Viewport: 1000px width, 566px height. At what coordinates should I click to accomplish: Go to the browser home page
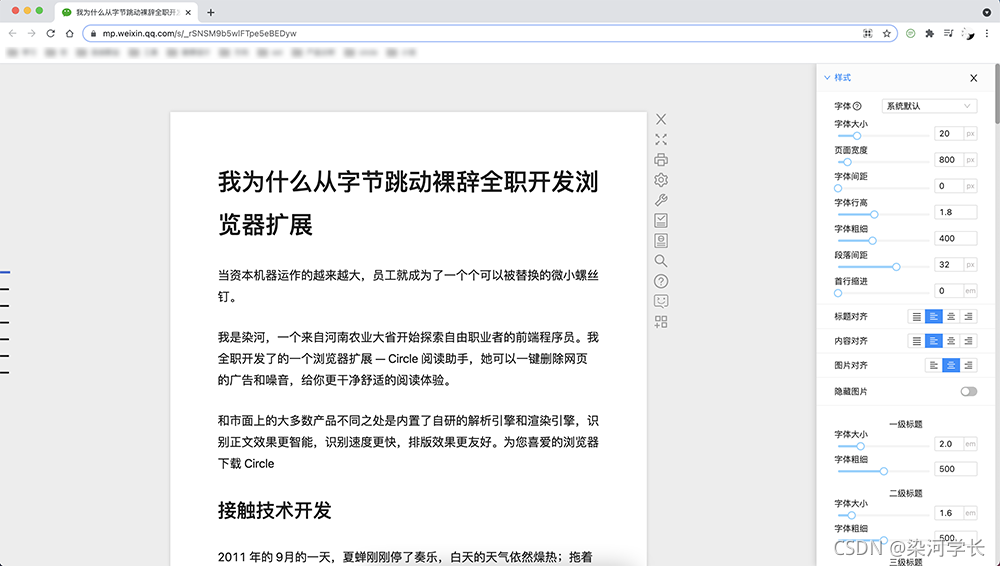70,33
